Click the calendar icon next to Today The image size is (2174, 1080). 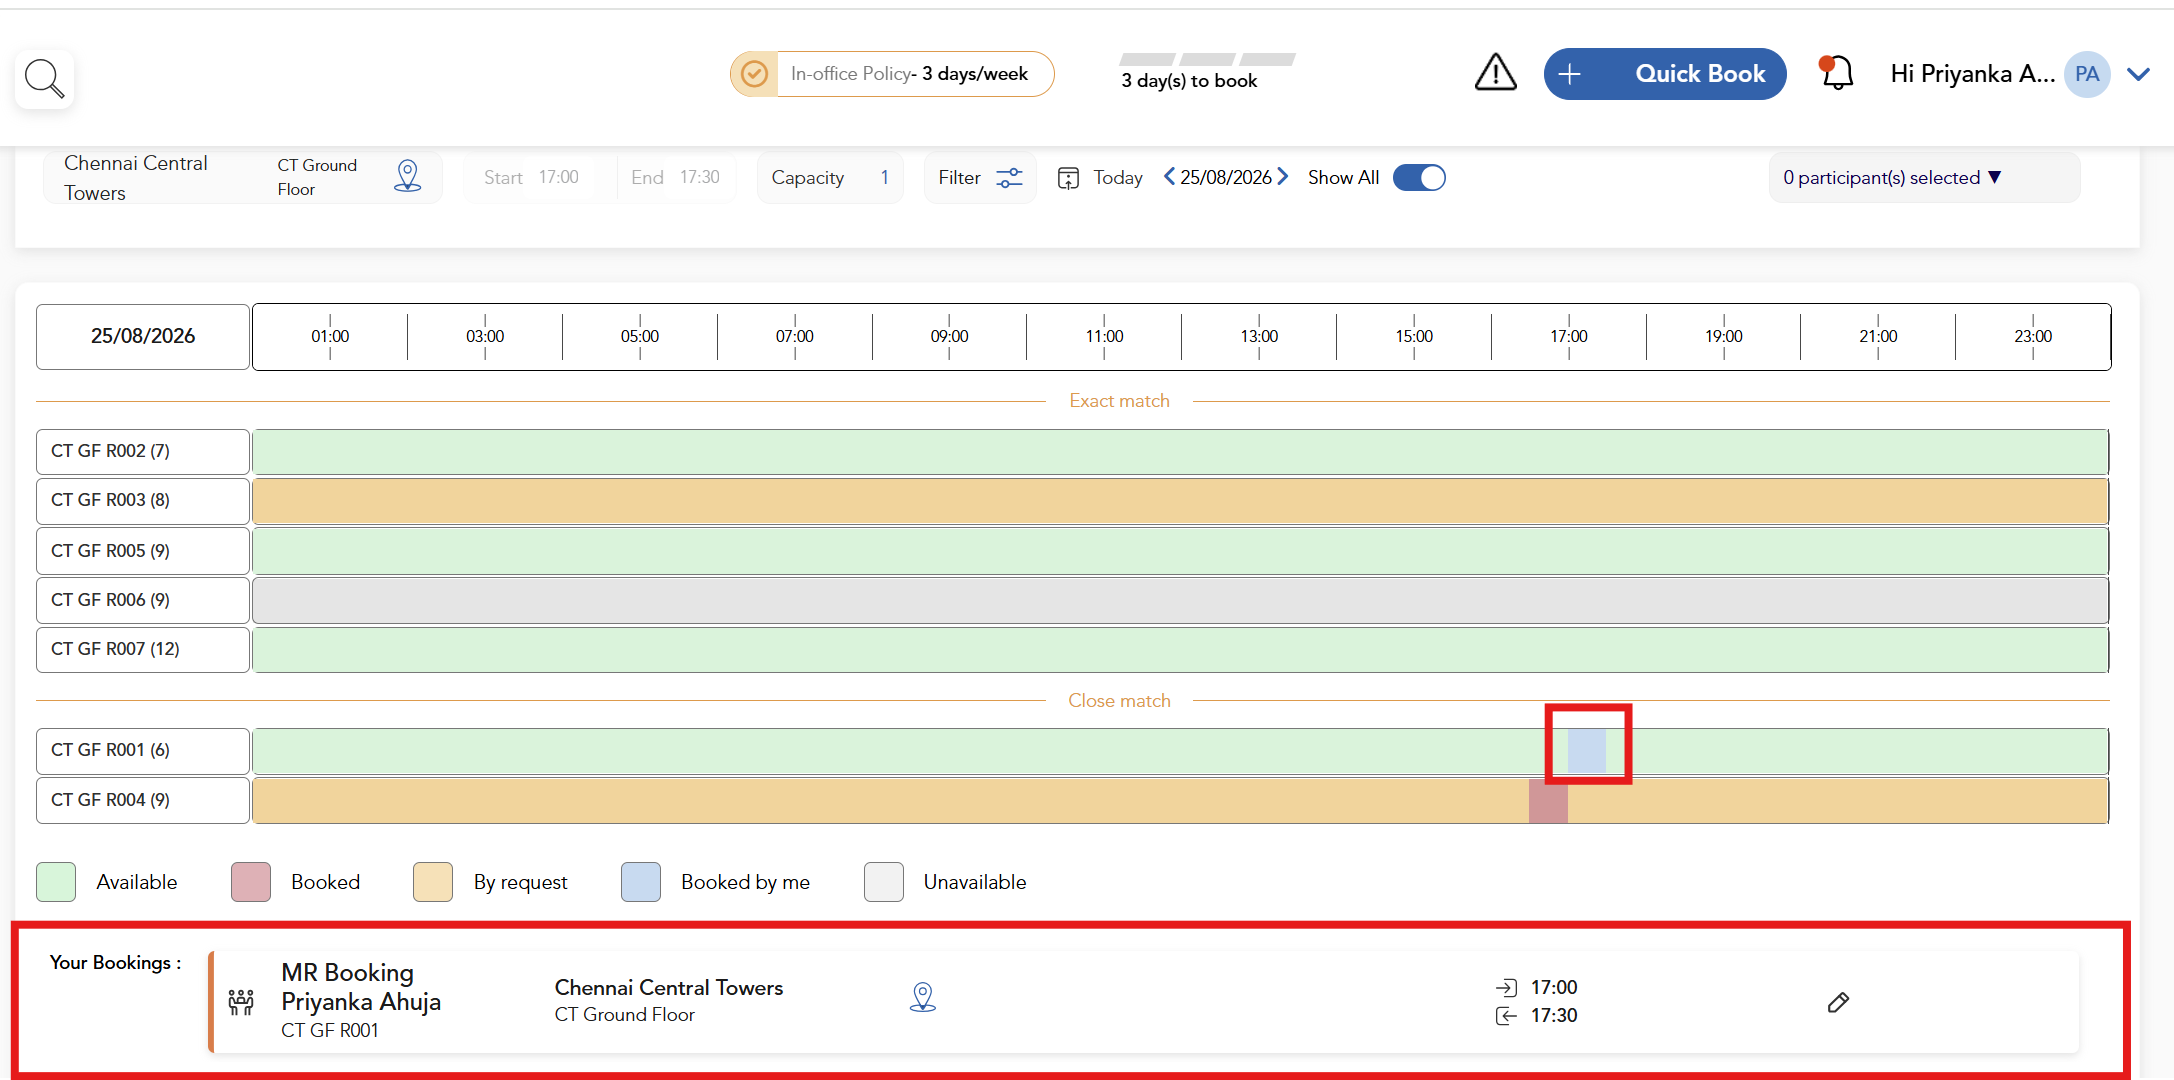pyautogui.click(x=1068, y=178)
